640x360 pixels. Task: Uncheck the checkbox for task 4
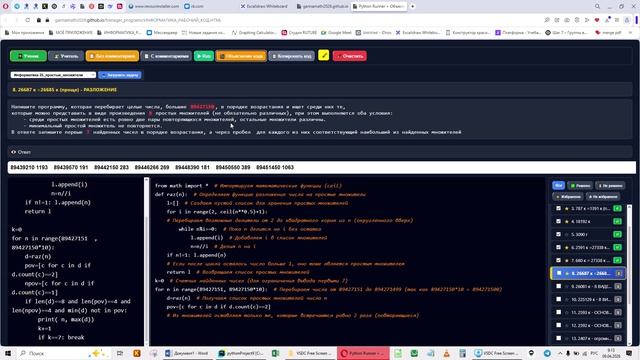[x=559, y=221]
